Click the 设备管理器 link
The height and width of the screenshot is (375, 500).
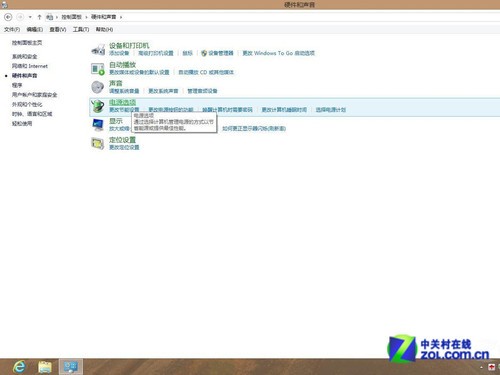pyautogui.click(x=221, y=53)
